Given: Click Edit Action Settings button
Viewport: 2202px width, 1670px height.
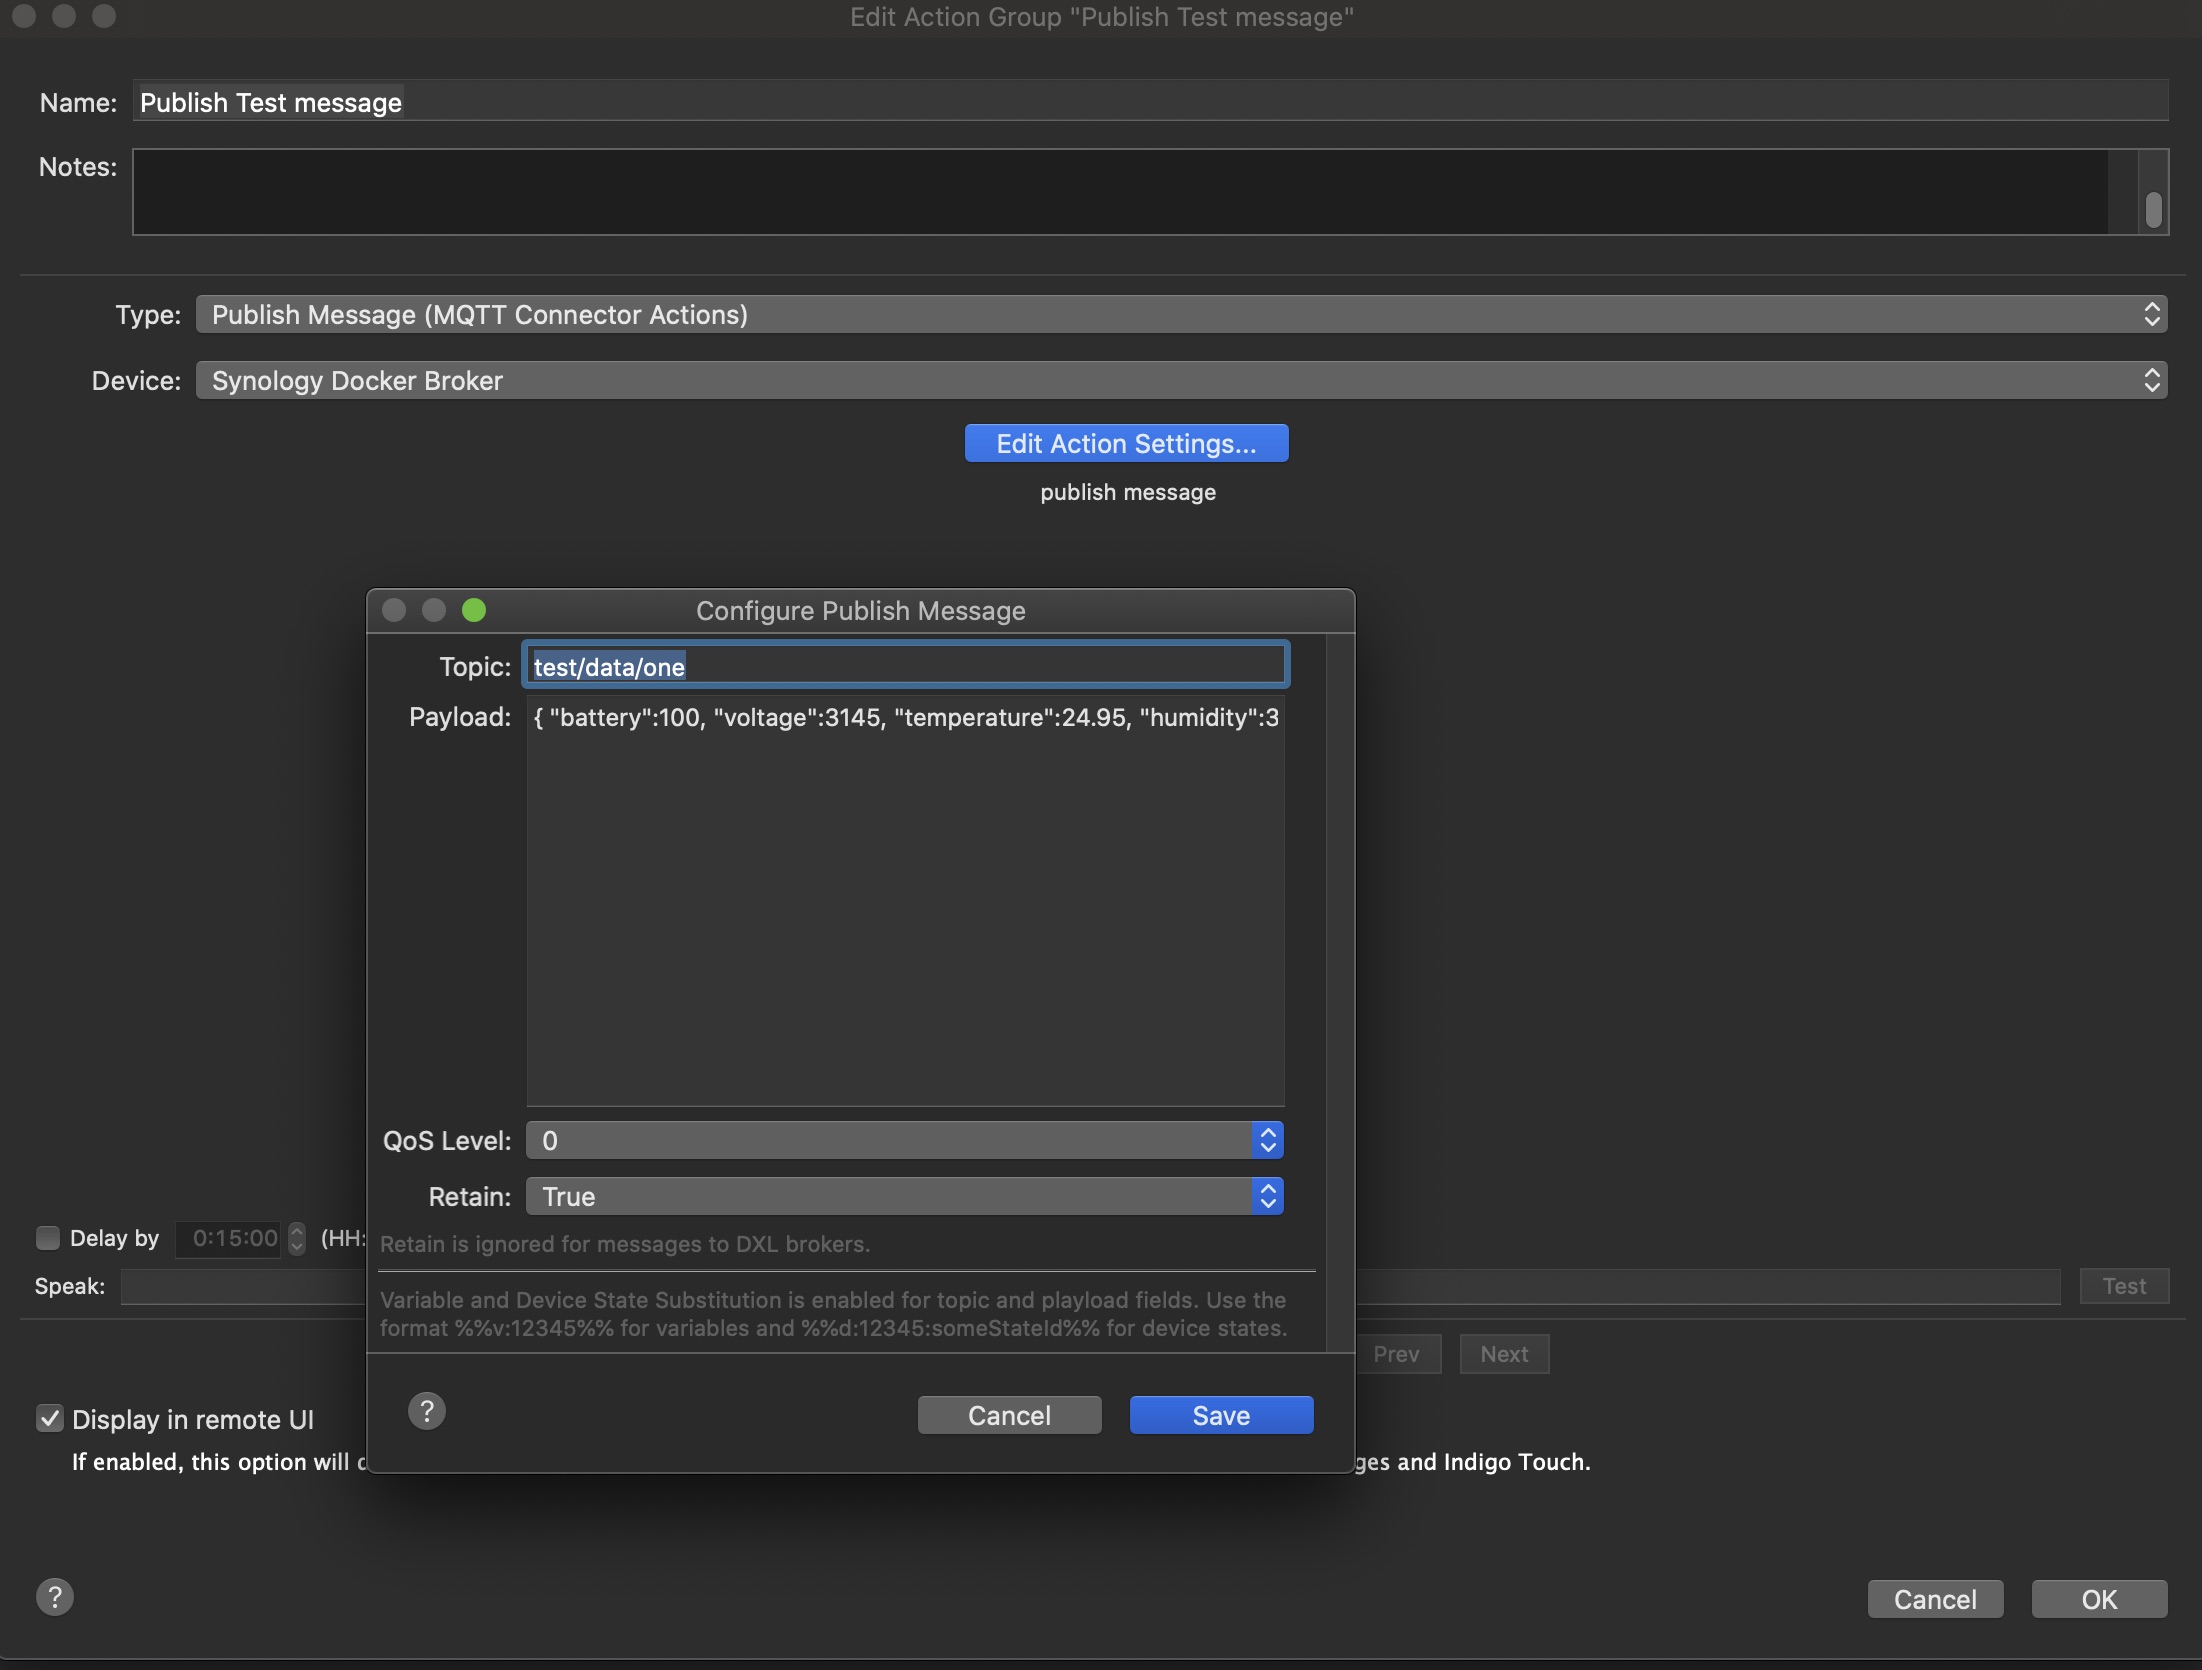Looking at the screenshot, I should (x=1126, y=443).
